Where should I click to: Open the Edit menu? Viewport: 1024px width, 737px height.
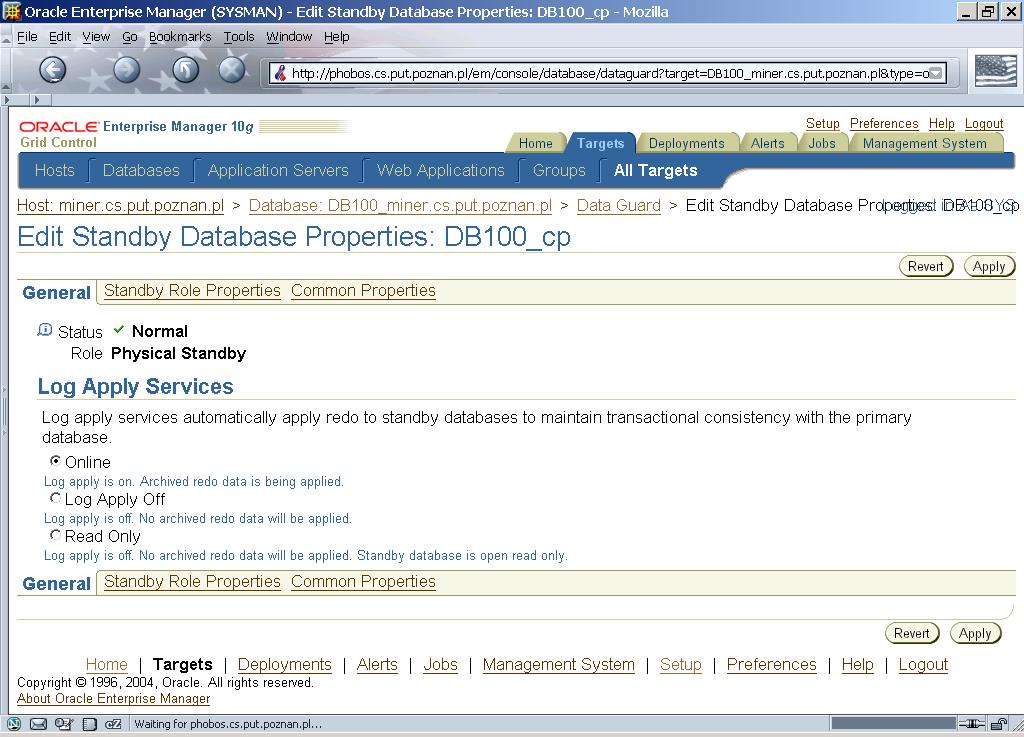tap(60, 37)
